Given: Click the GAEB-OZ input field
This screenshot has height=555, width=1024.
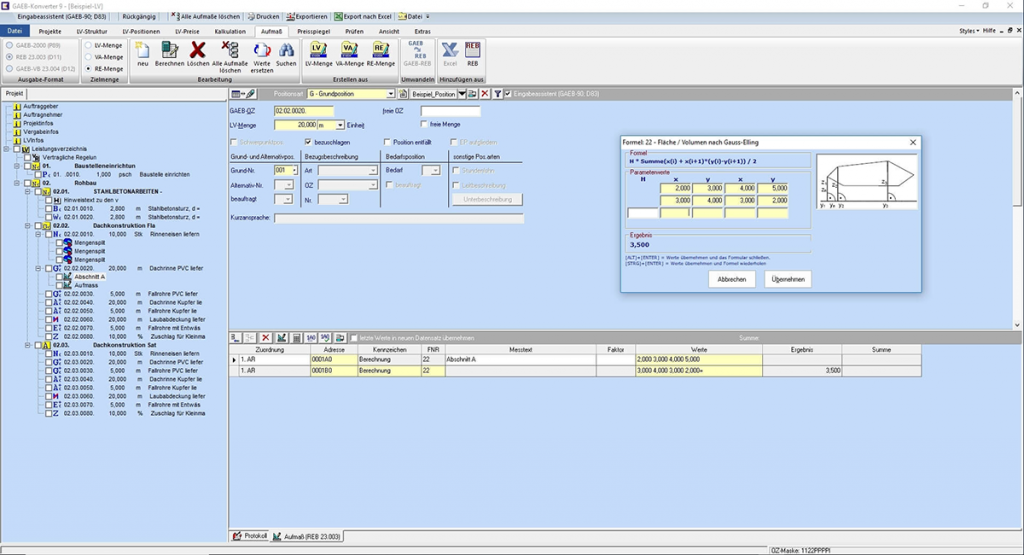Looking at the screenshot, I should pos(304,111).
